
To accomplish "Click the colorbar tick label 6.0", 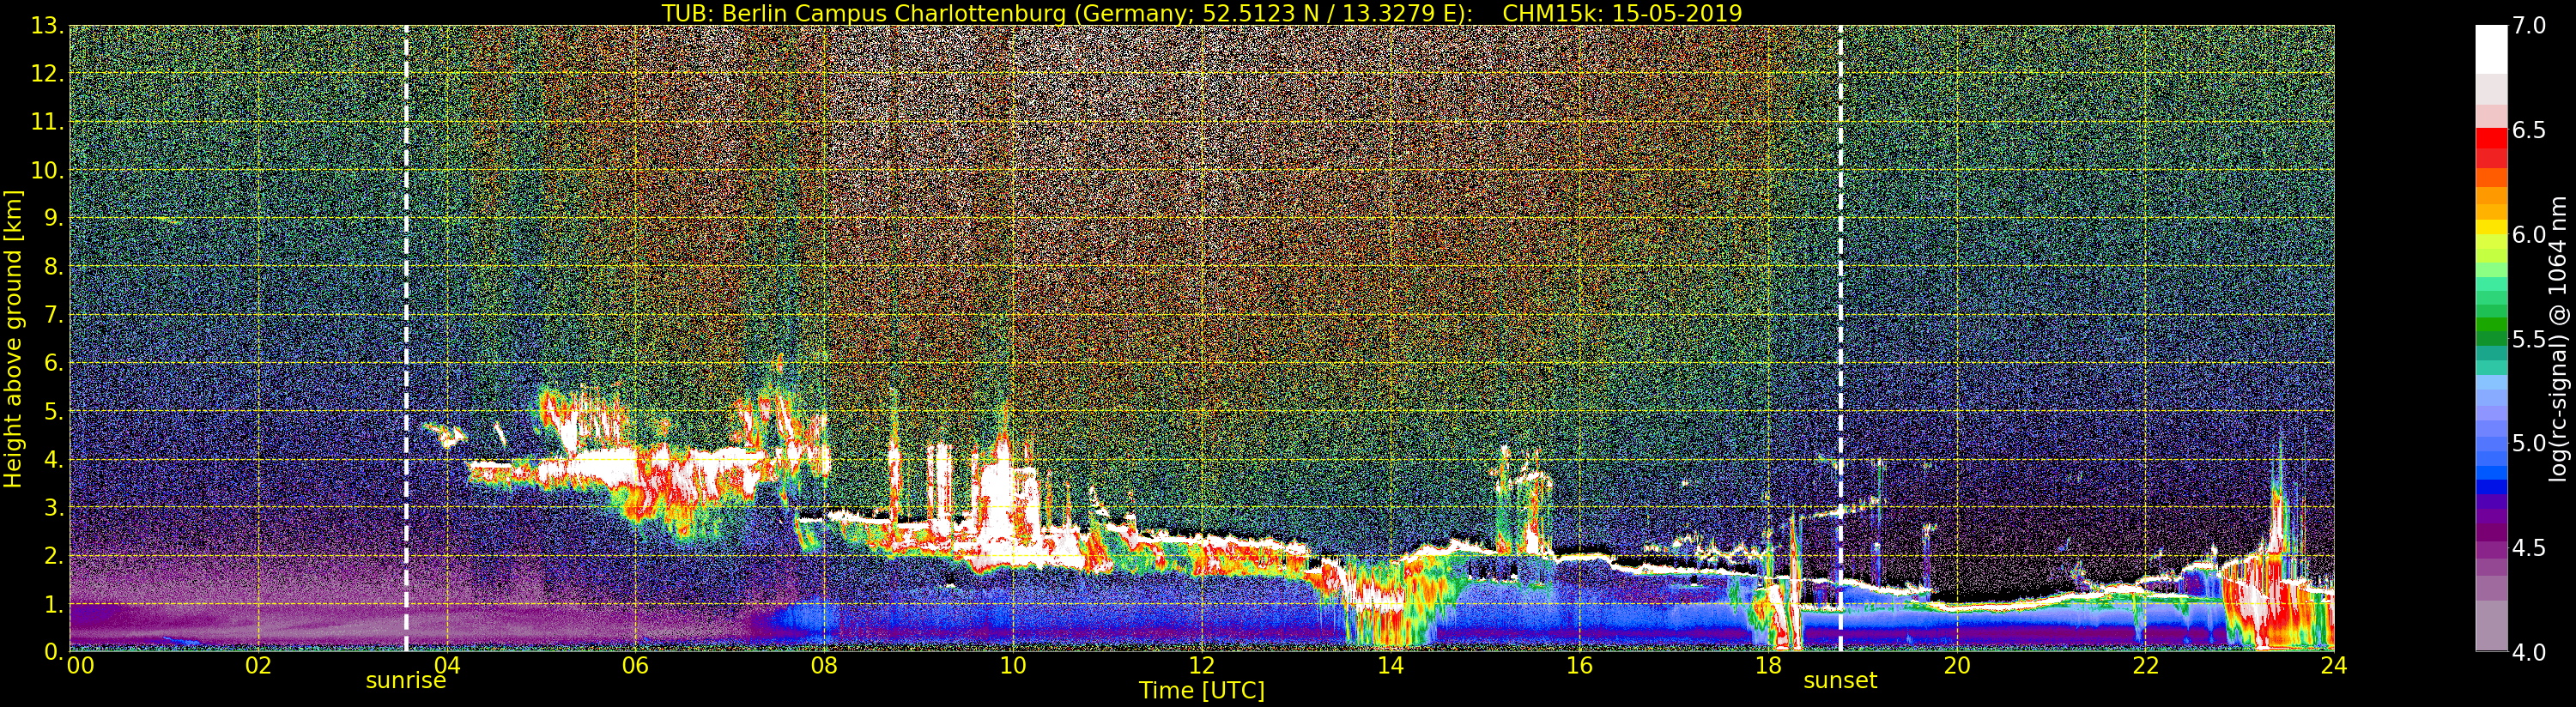I will pyautogui.click(x=2529, y=234).
